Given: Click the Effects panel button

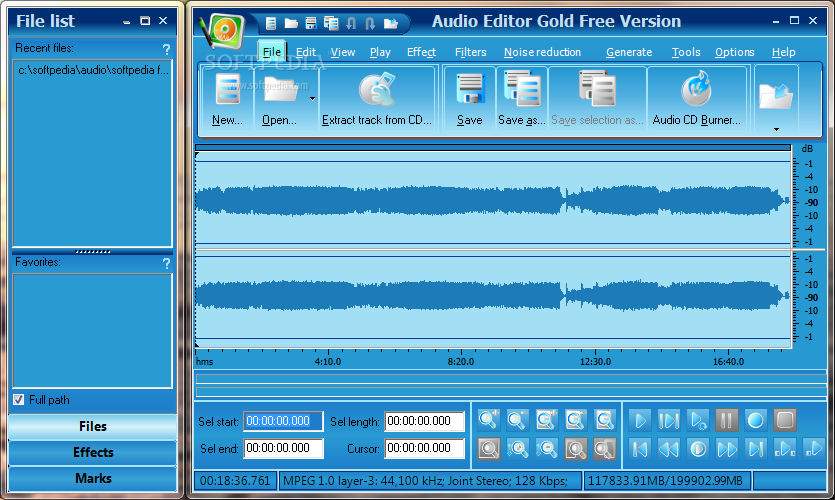Looking at the screenshot, I should (93, 453).
